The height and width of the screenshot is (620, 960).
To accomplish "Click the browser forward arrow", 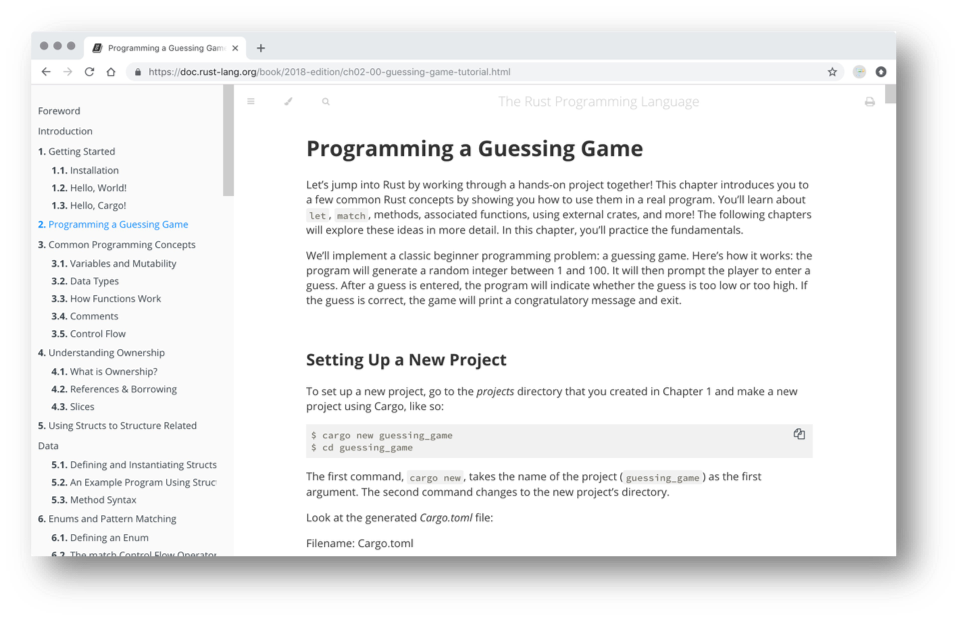I will [67, 72].
